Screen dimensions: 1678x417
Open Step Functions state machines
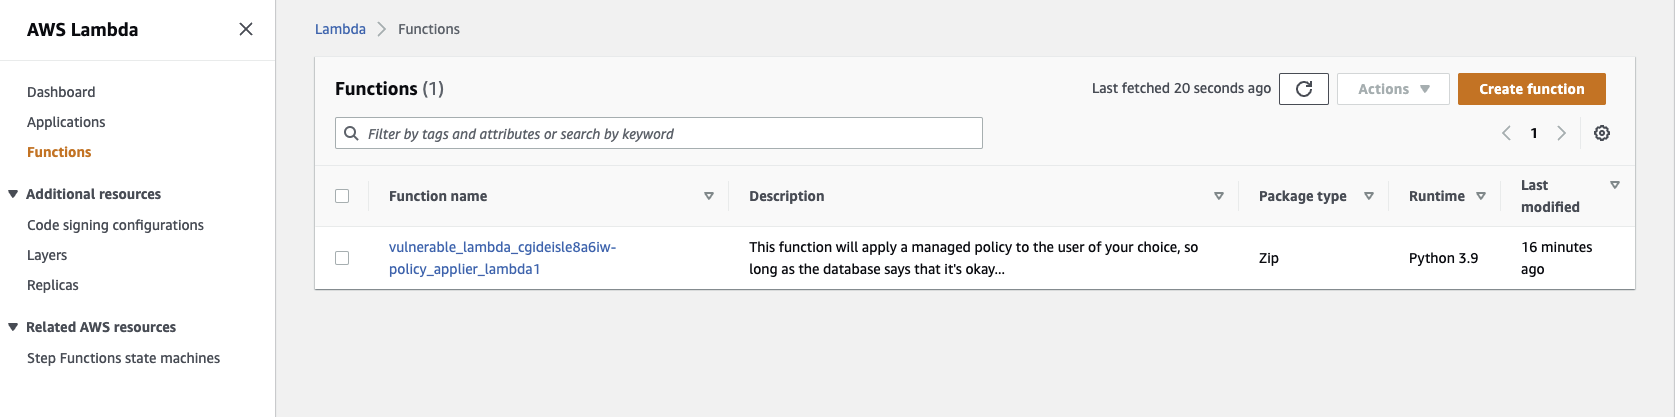tap(123, 358)
